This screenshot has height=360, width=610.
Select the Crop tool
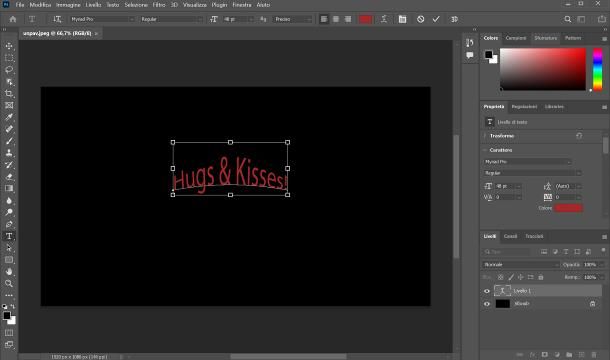(x=9, y=93)
